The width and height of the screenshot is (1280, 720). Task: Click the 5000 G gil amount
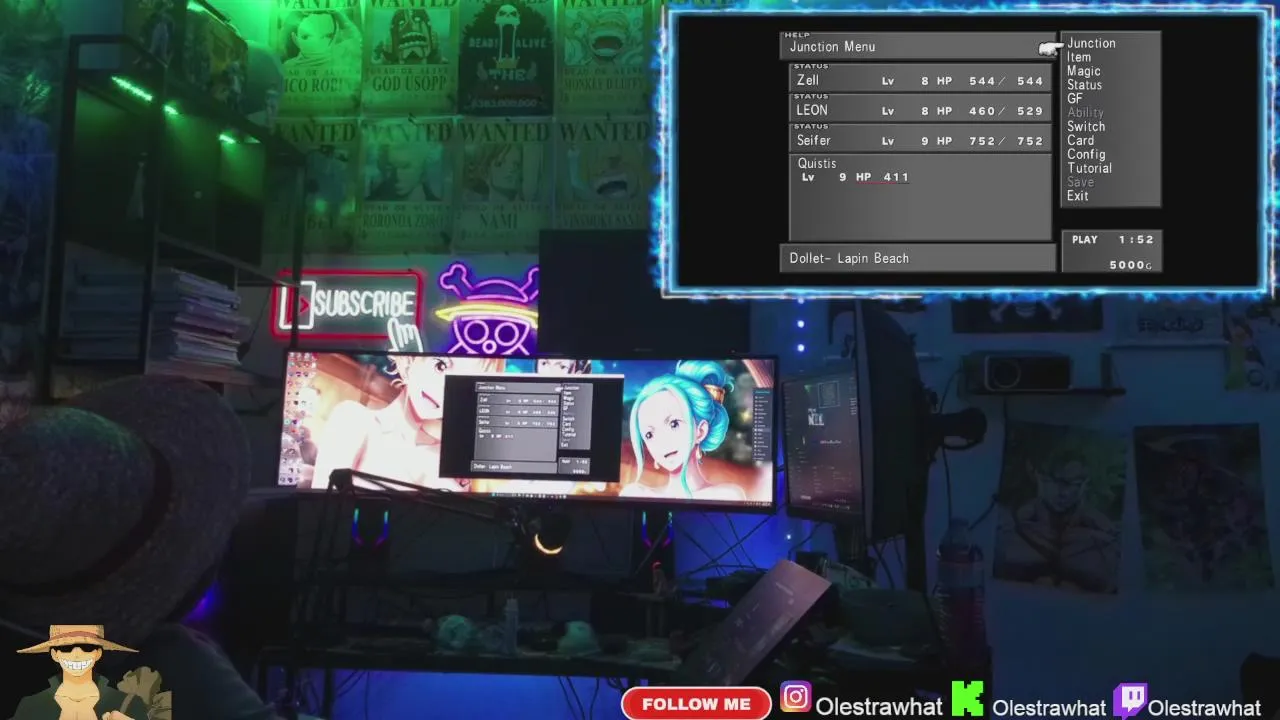click(1130, 265)
